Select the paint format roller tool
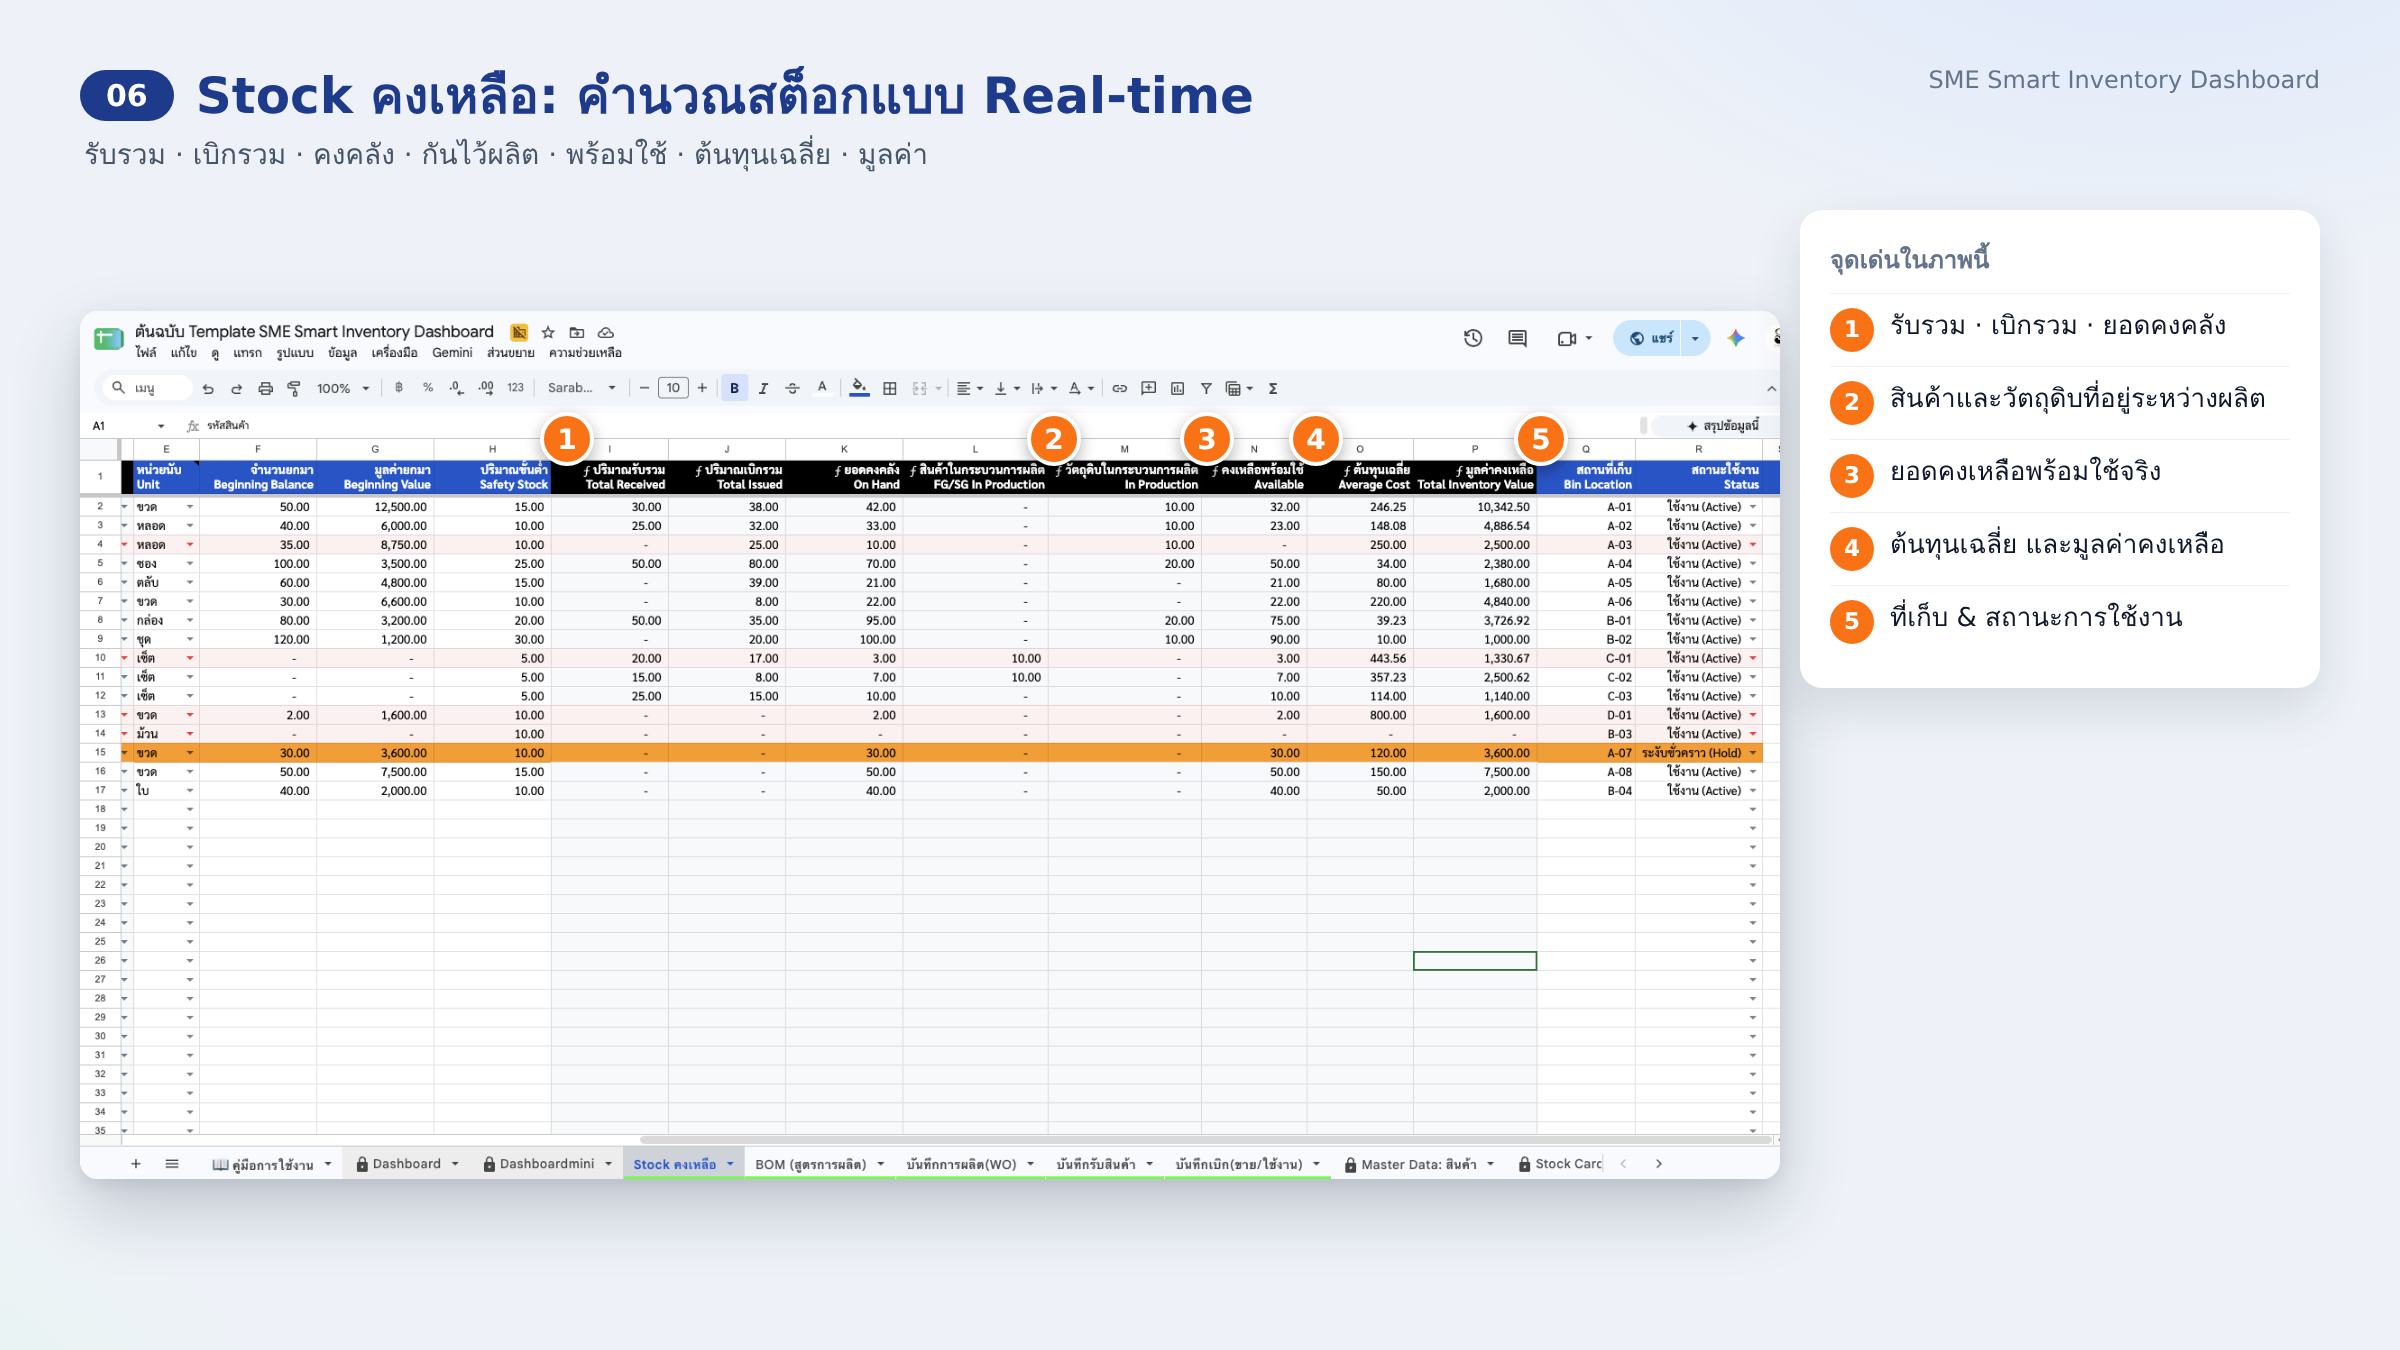 click(x=294, y=389)
